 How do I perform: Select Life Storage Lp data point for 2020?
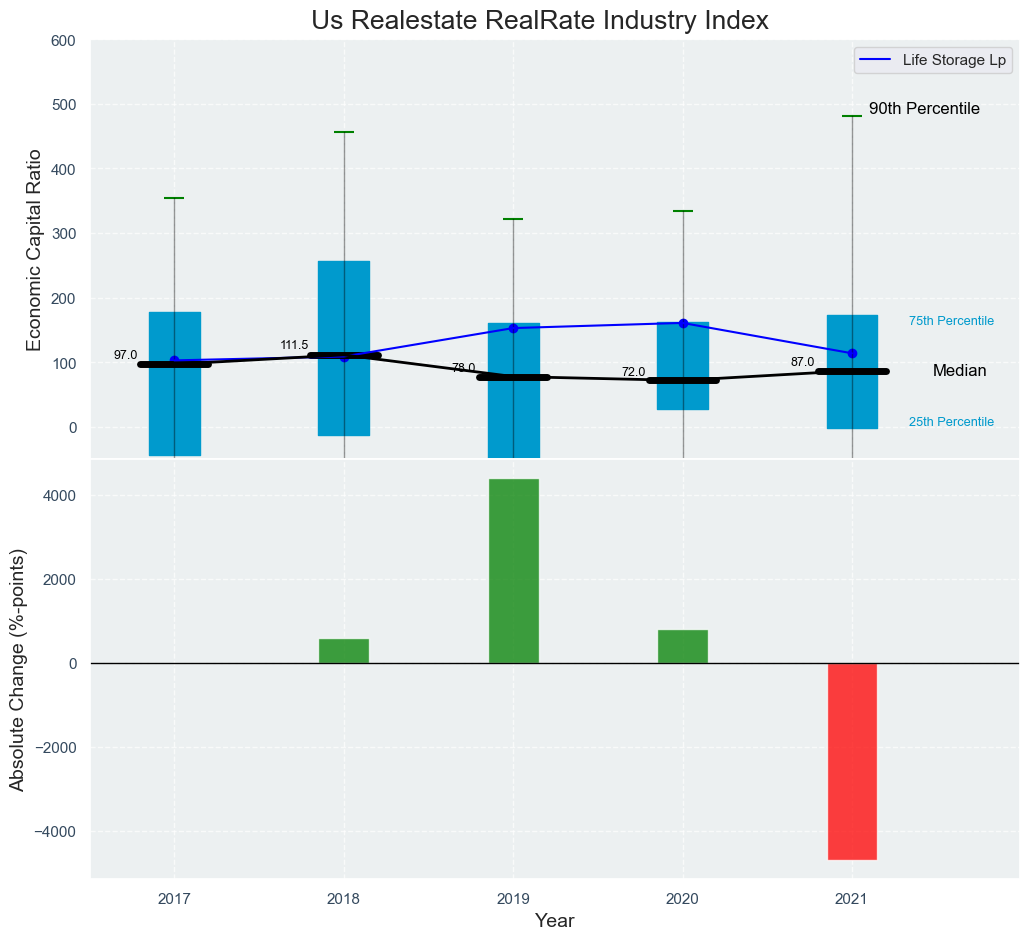pos(683,323)
